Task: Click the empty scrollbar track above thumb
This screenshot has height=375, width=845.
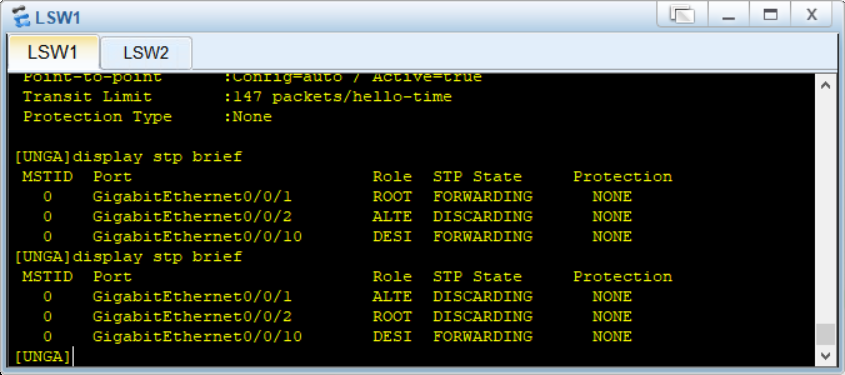Action: (x=825, y=209)
